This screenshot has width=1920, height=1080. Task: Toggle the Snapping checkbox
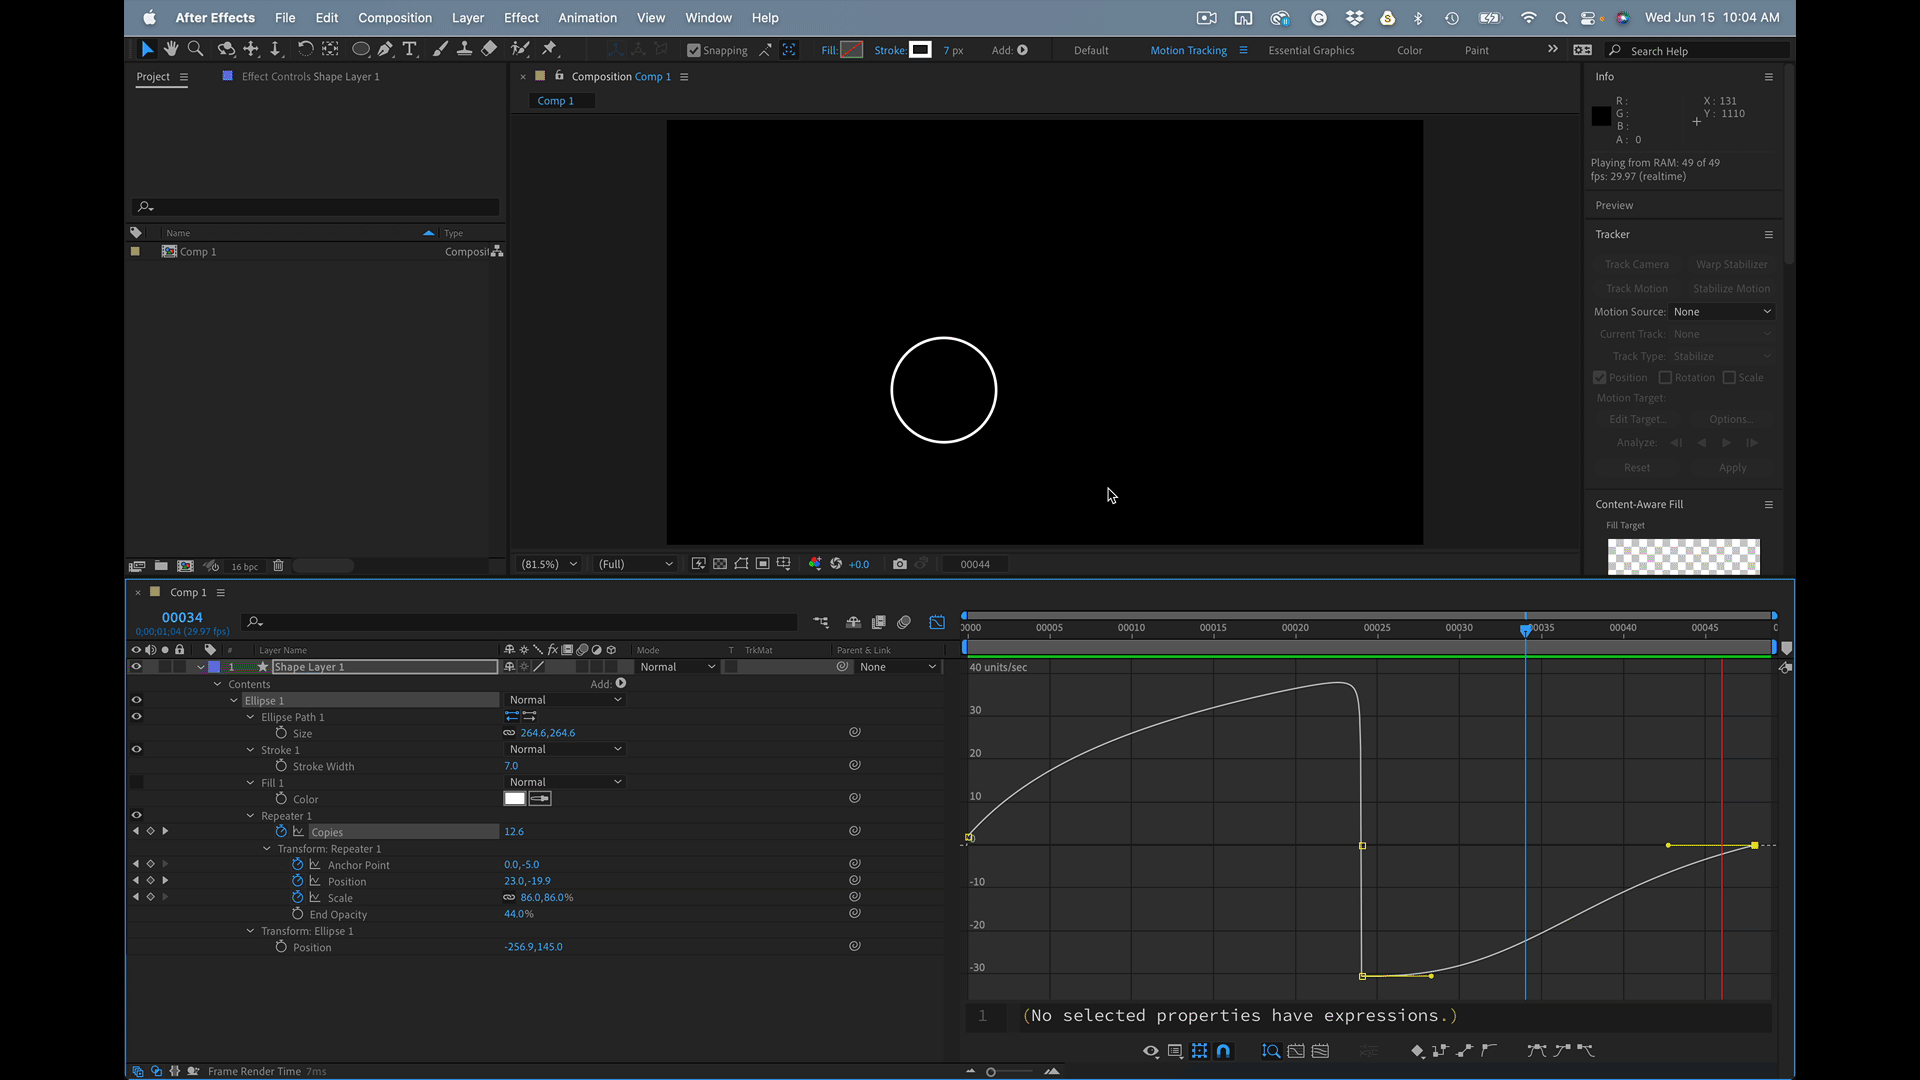coord(694,50)
